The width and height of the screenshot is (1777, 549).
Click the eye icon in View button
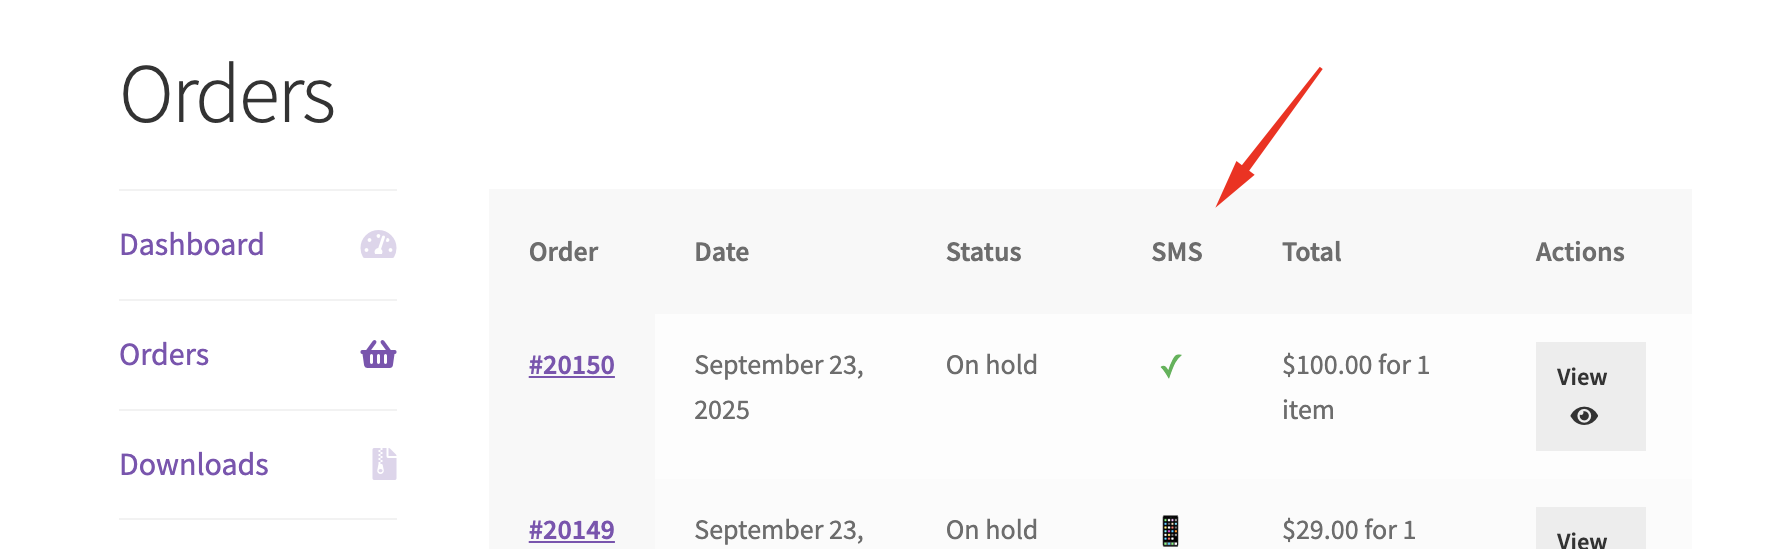tap(1583, 416)
